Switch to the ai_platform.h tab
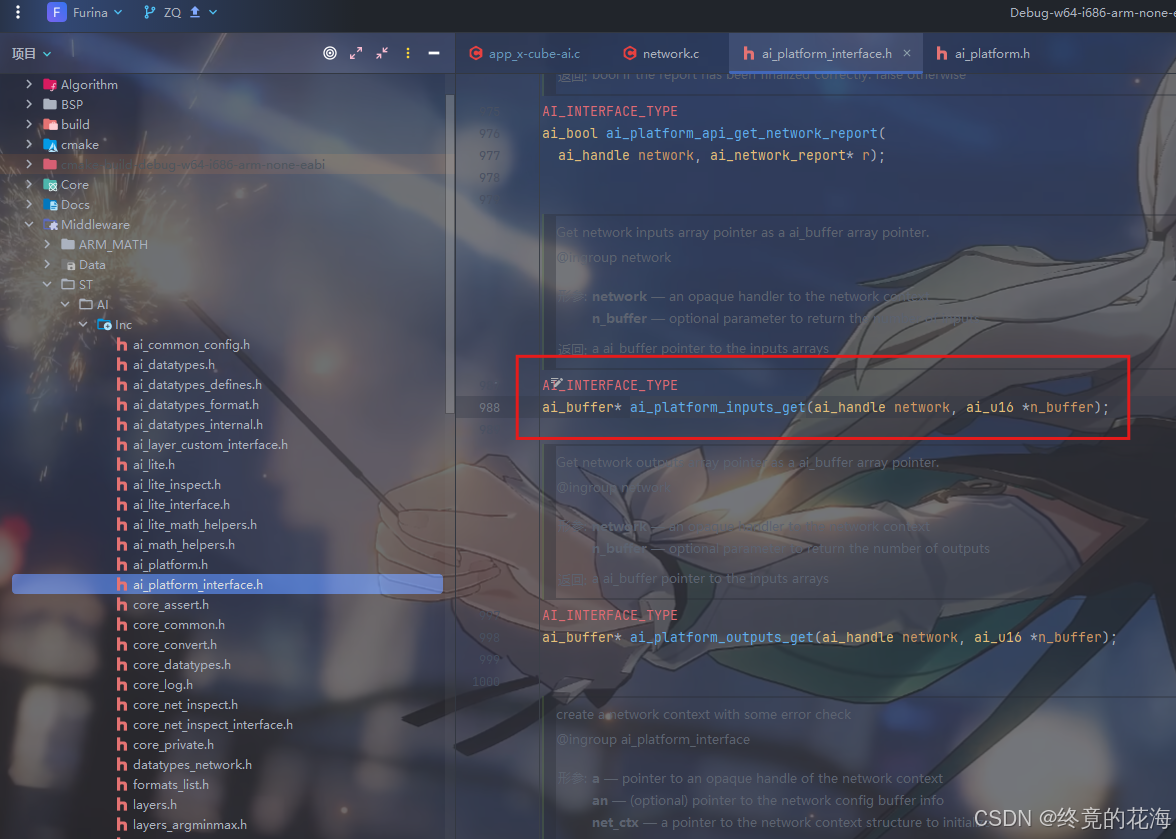This screenshot has width=1176, height=839. coord(983,53)
